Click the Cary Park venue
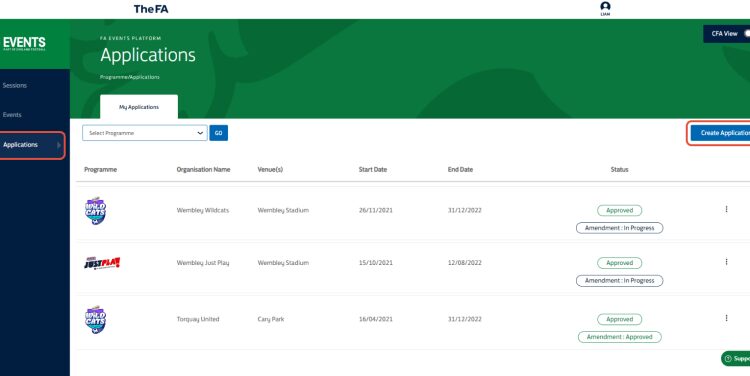750x376 pixels. 271,319
